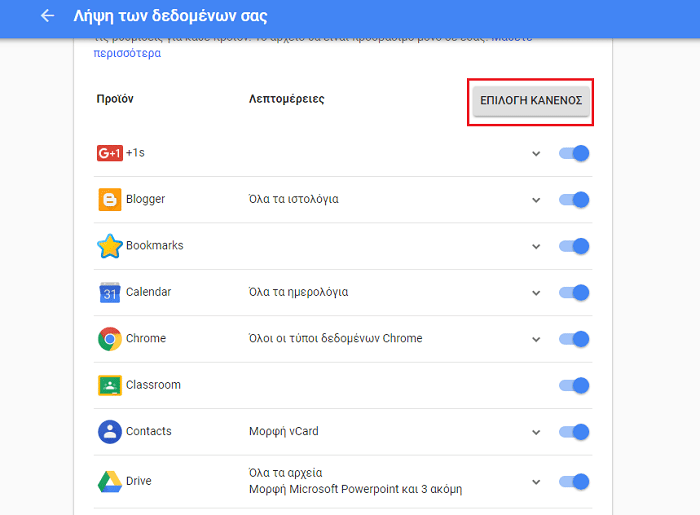Screen dimensions: 700x515
Task: Expand Blogger options chevron
Action: (536, 200)
